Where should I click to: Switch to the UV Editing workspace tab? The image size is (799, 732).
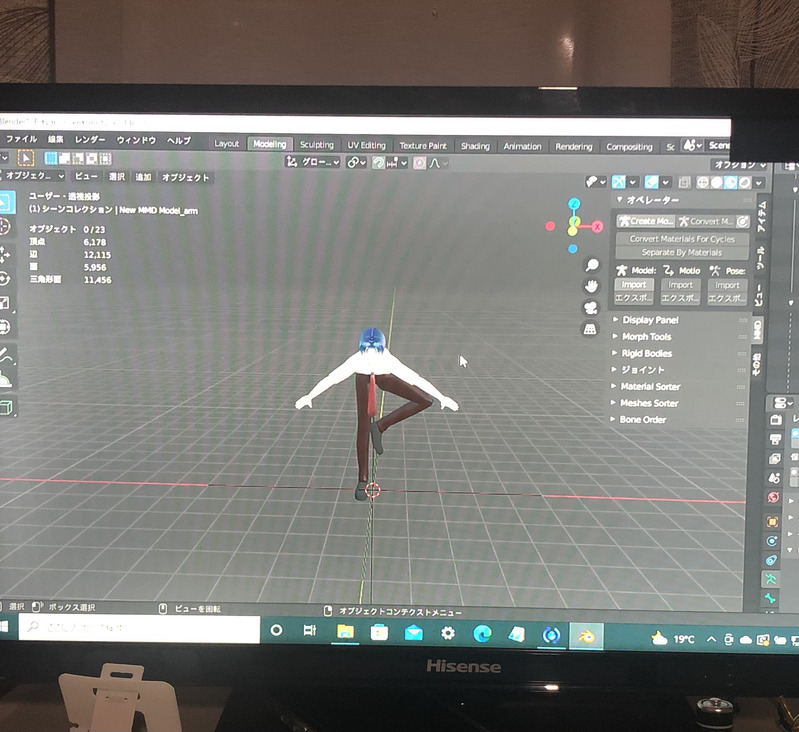click(x=366, y=145)
